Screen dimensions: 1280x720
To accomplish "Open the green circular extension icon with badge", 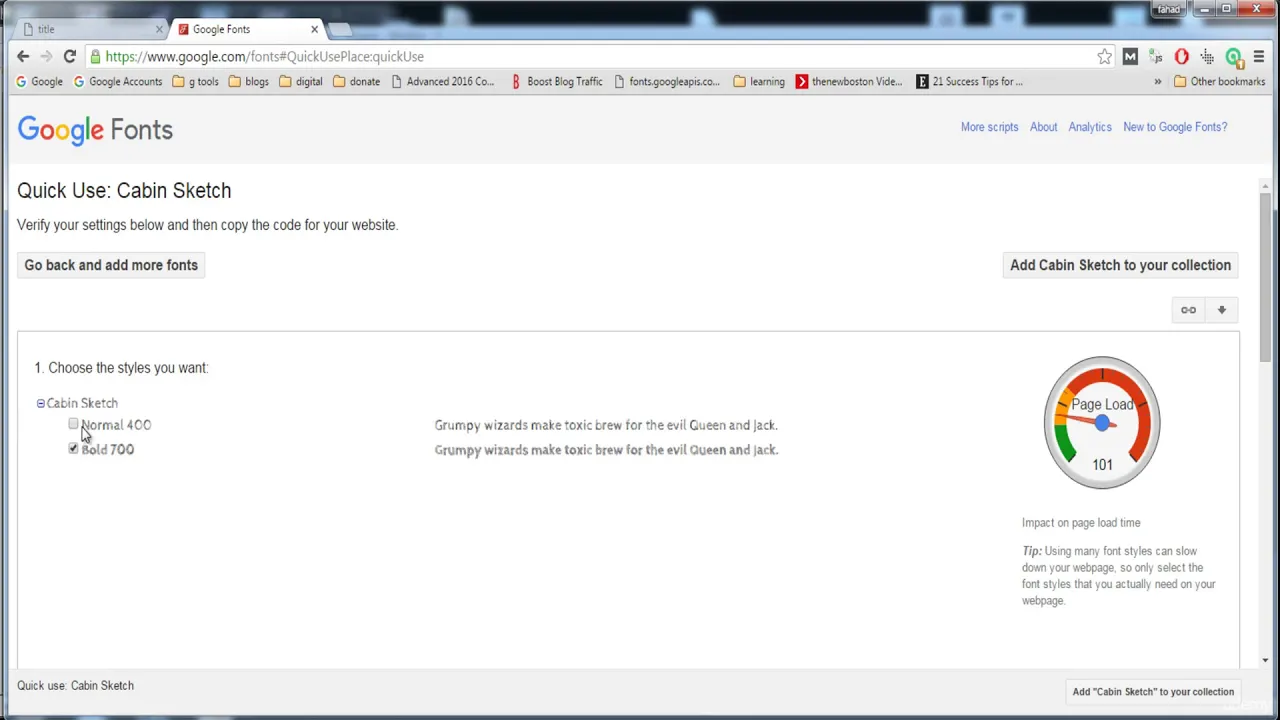I will click(1234, 57).
